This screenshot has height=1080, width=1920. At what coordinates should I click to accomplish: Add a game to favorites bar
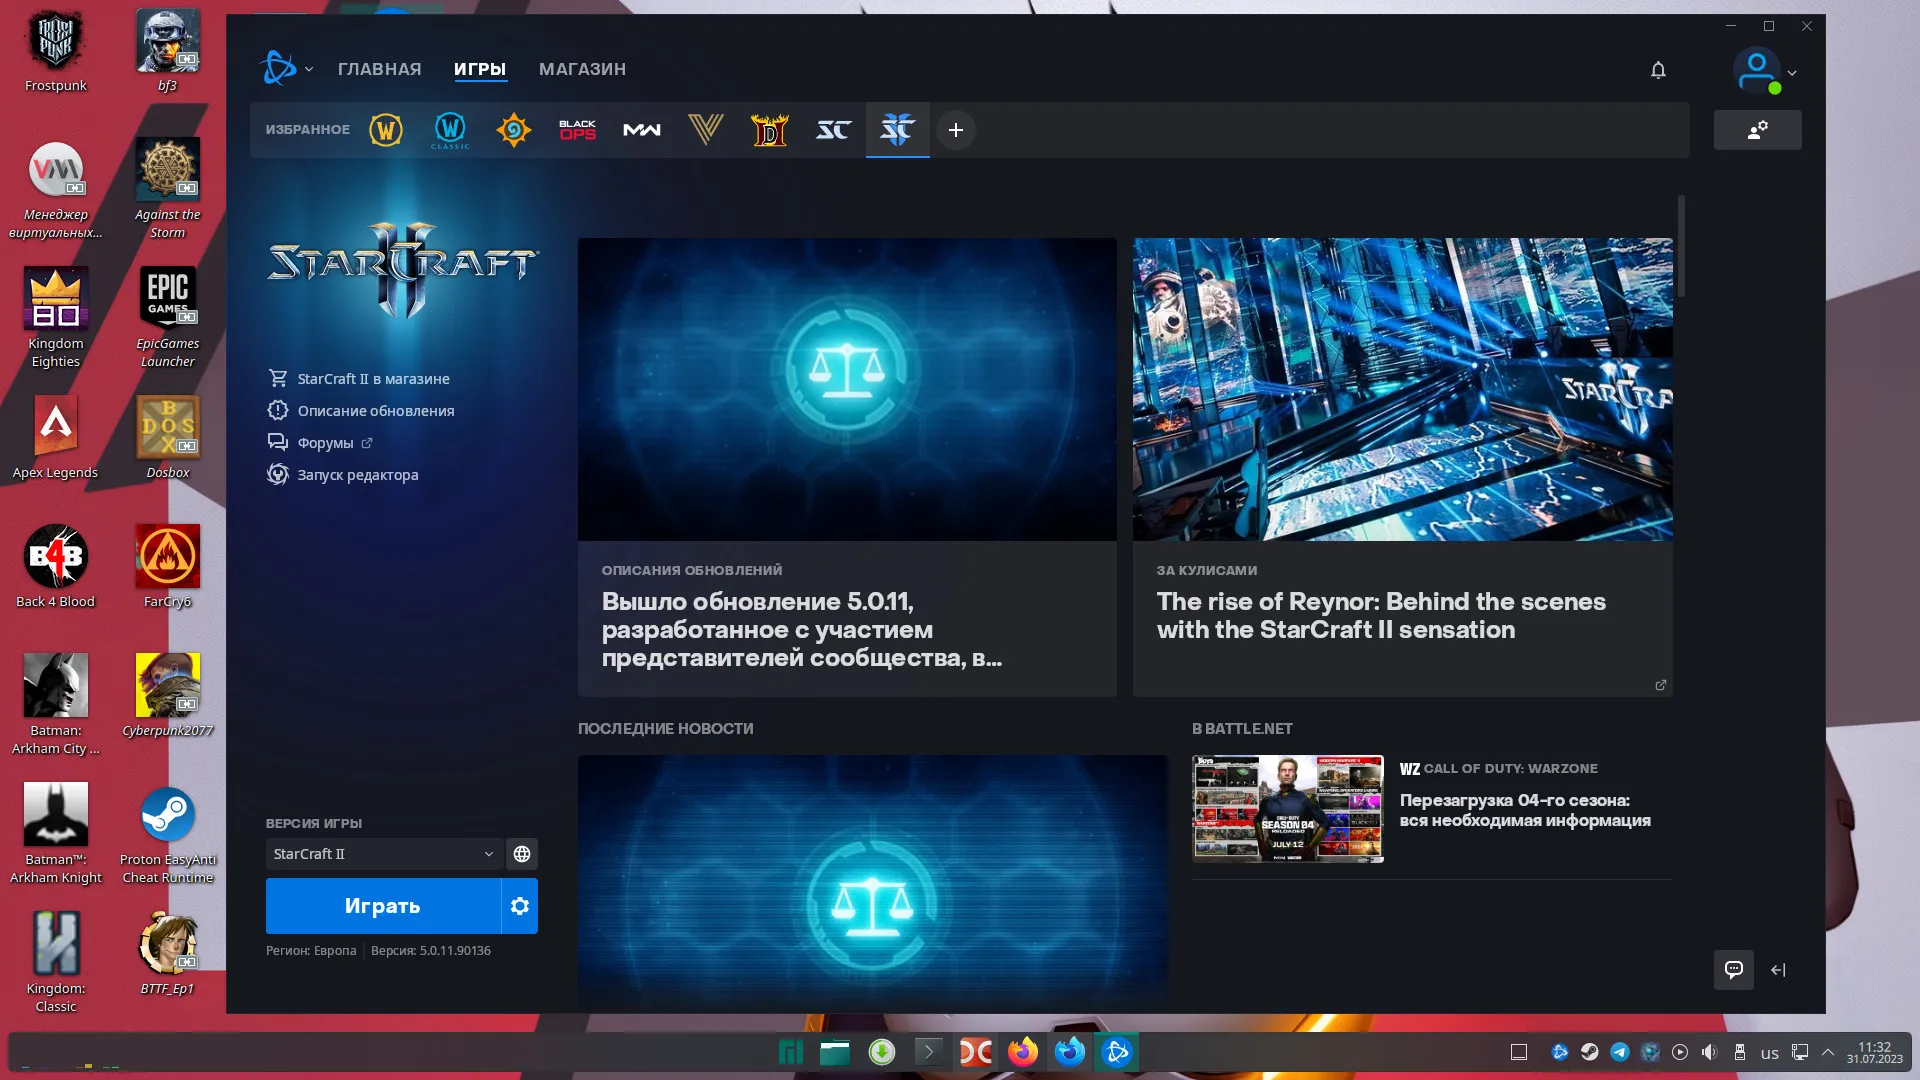[x=956, y=130]
